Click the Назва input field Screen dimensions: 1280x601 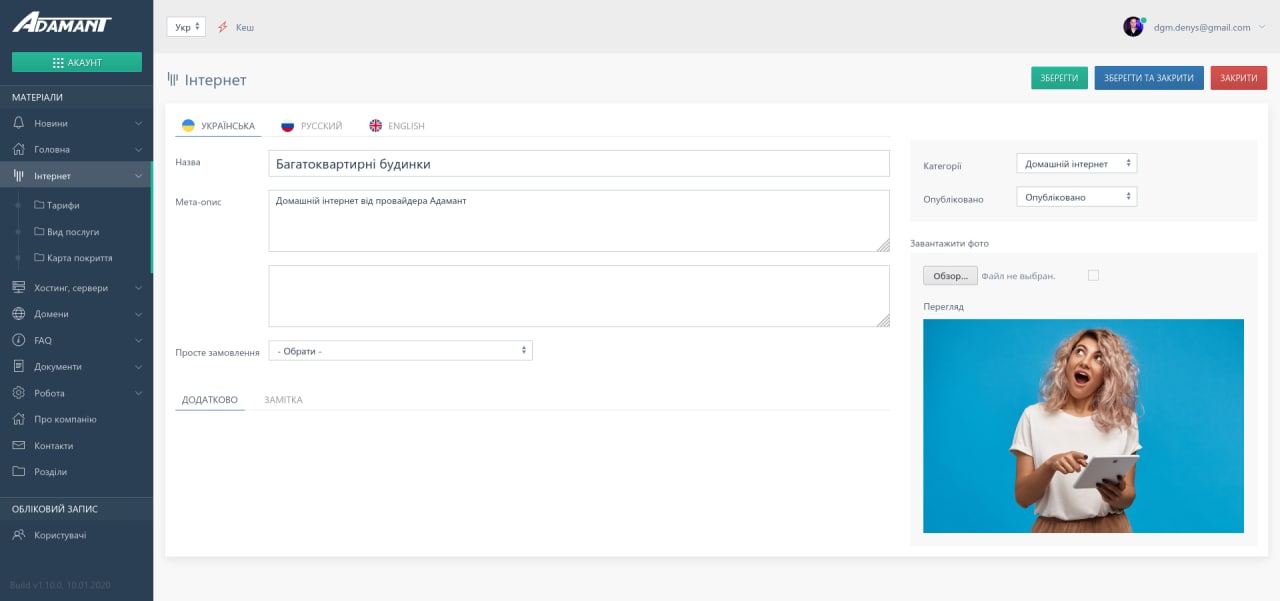579,163
